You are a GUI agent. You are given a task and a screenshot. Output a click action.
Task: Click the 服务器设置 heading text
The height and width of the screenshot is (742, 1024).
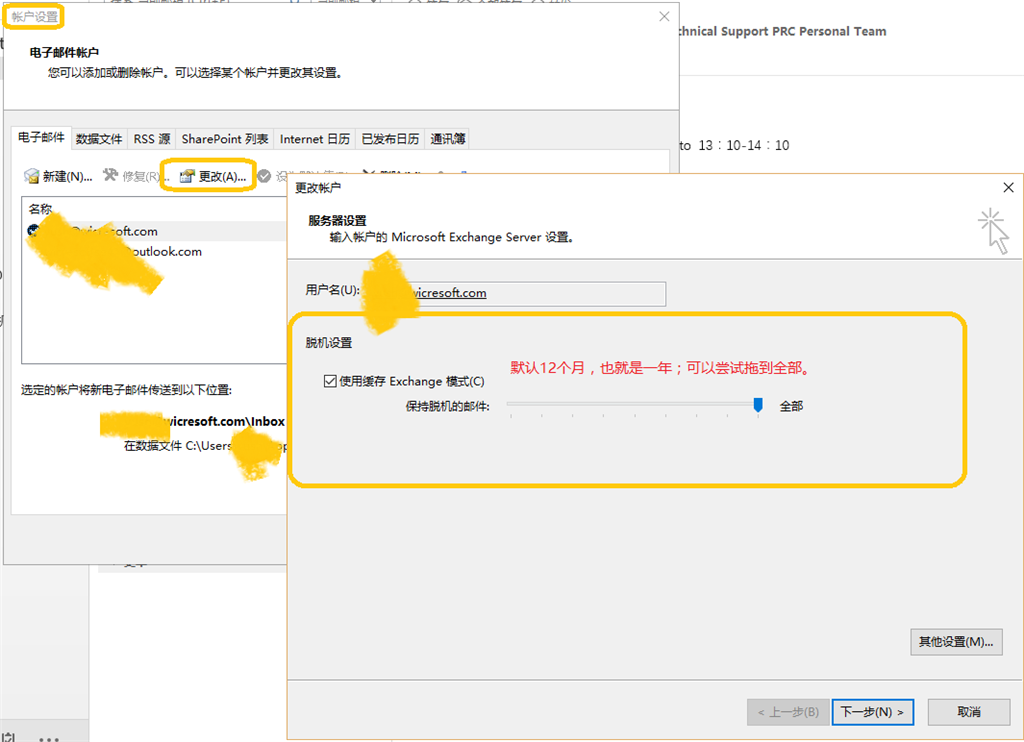tap(338, 221)
